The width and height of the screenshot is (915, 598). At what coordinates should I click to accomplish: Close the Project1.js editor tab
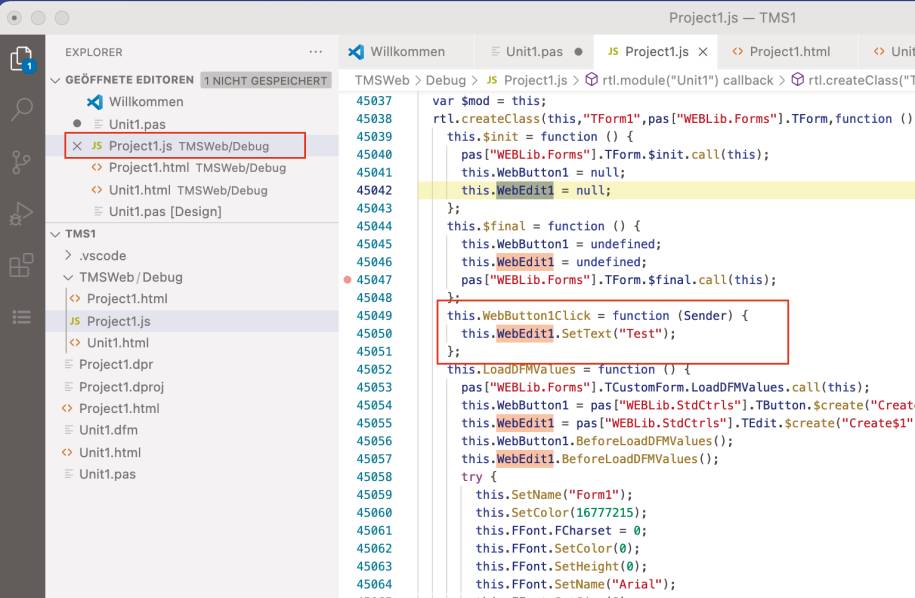point(703,52)
